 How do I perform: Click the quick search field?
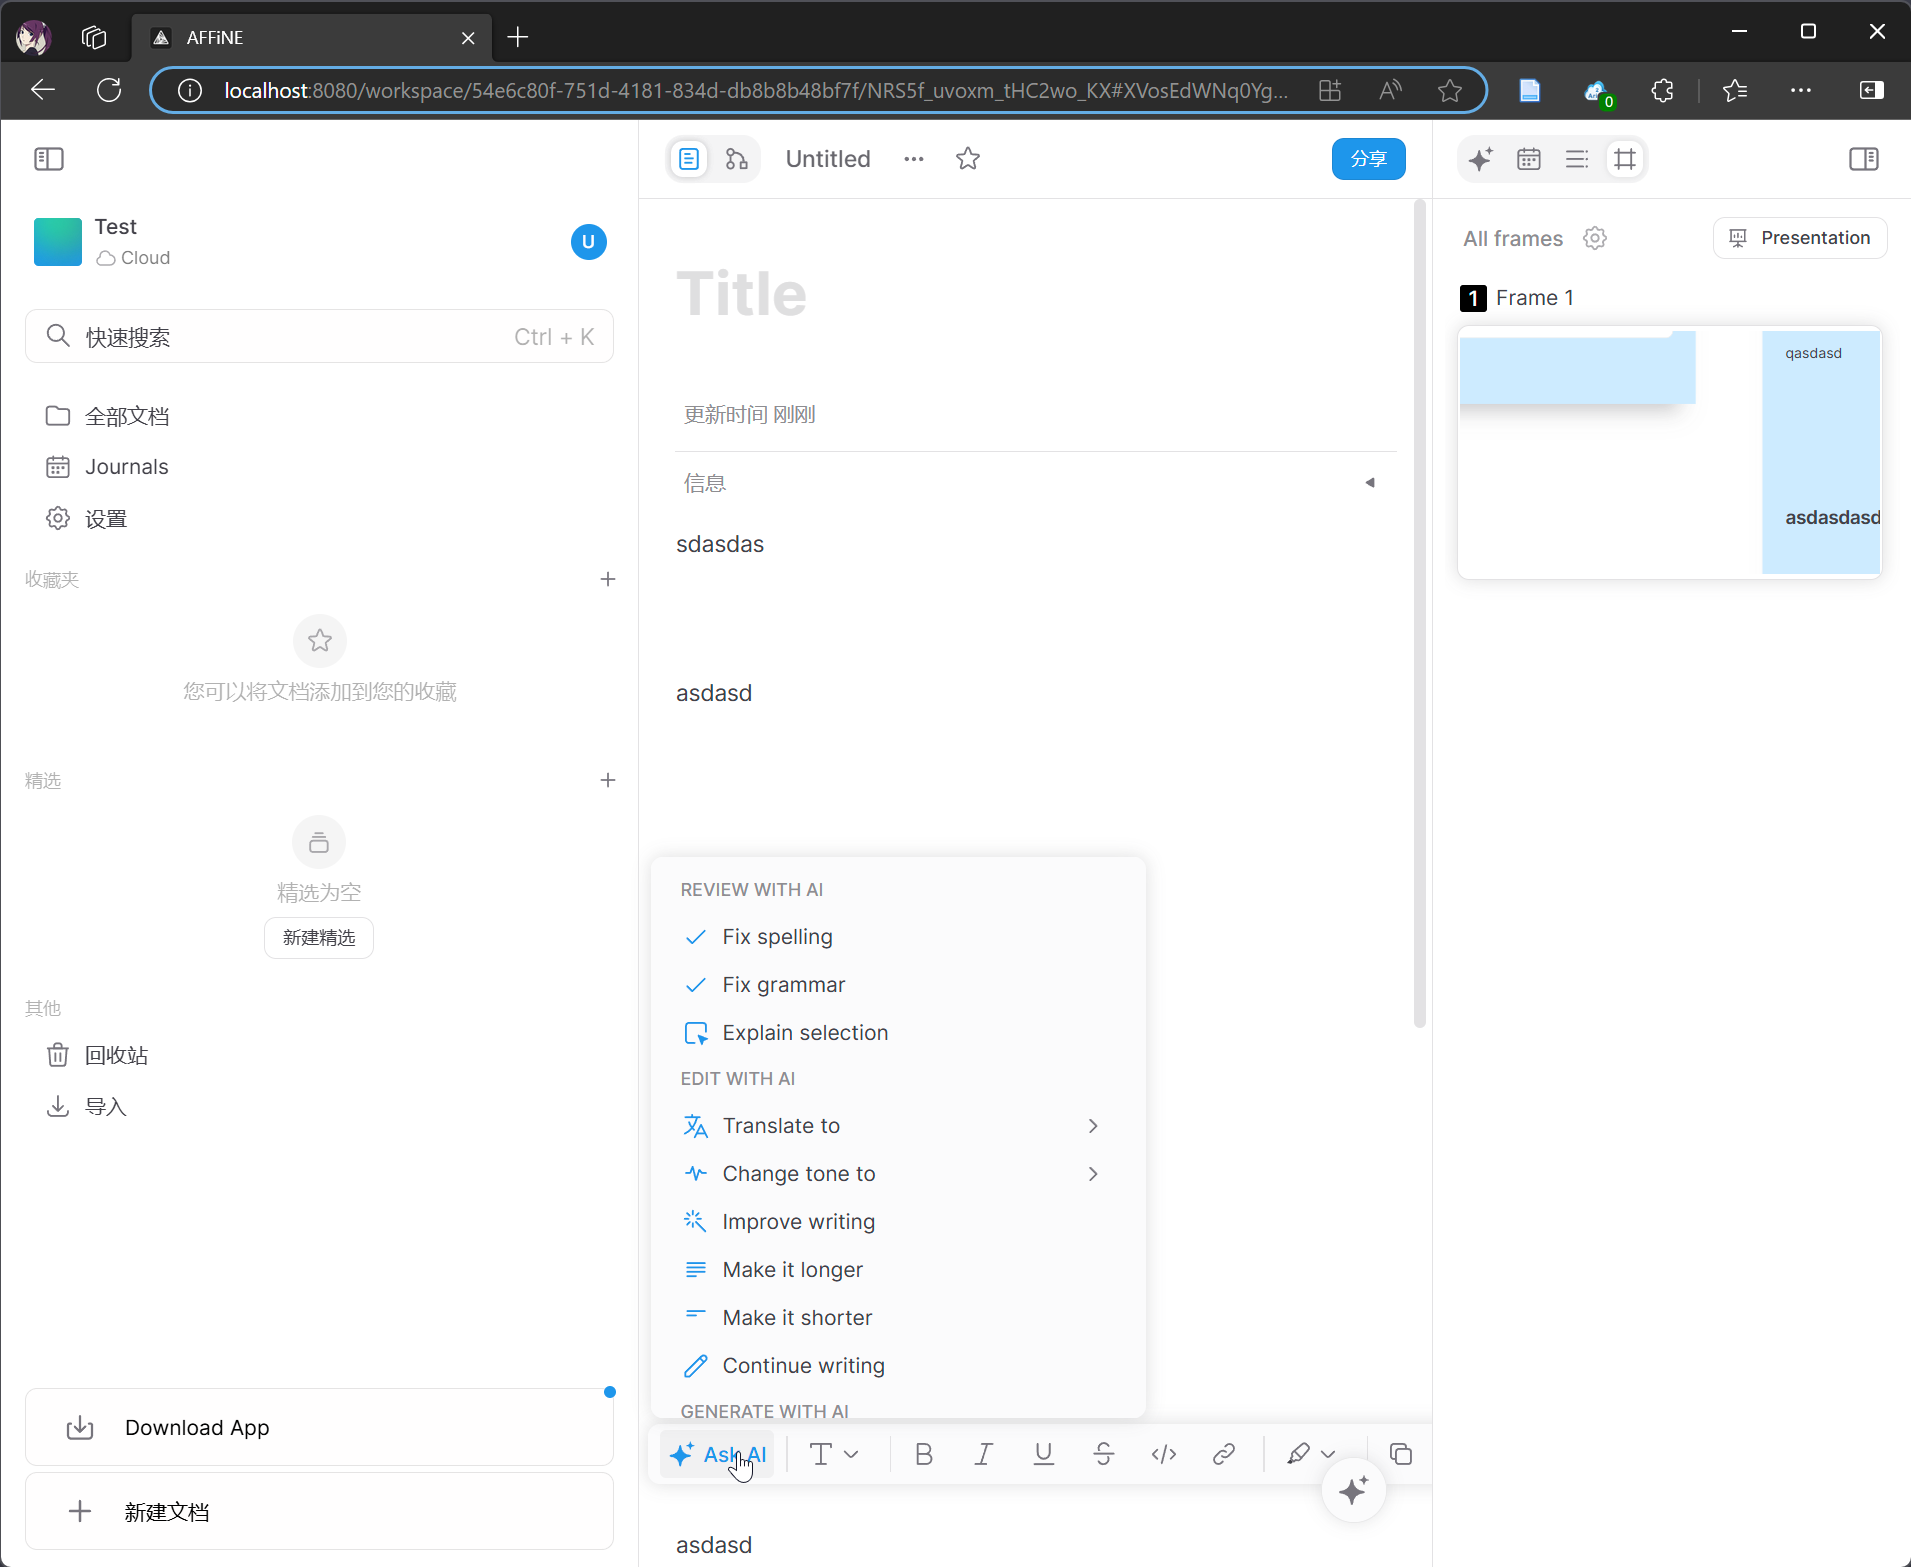coord(319,337)
